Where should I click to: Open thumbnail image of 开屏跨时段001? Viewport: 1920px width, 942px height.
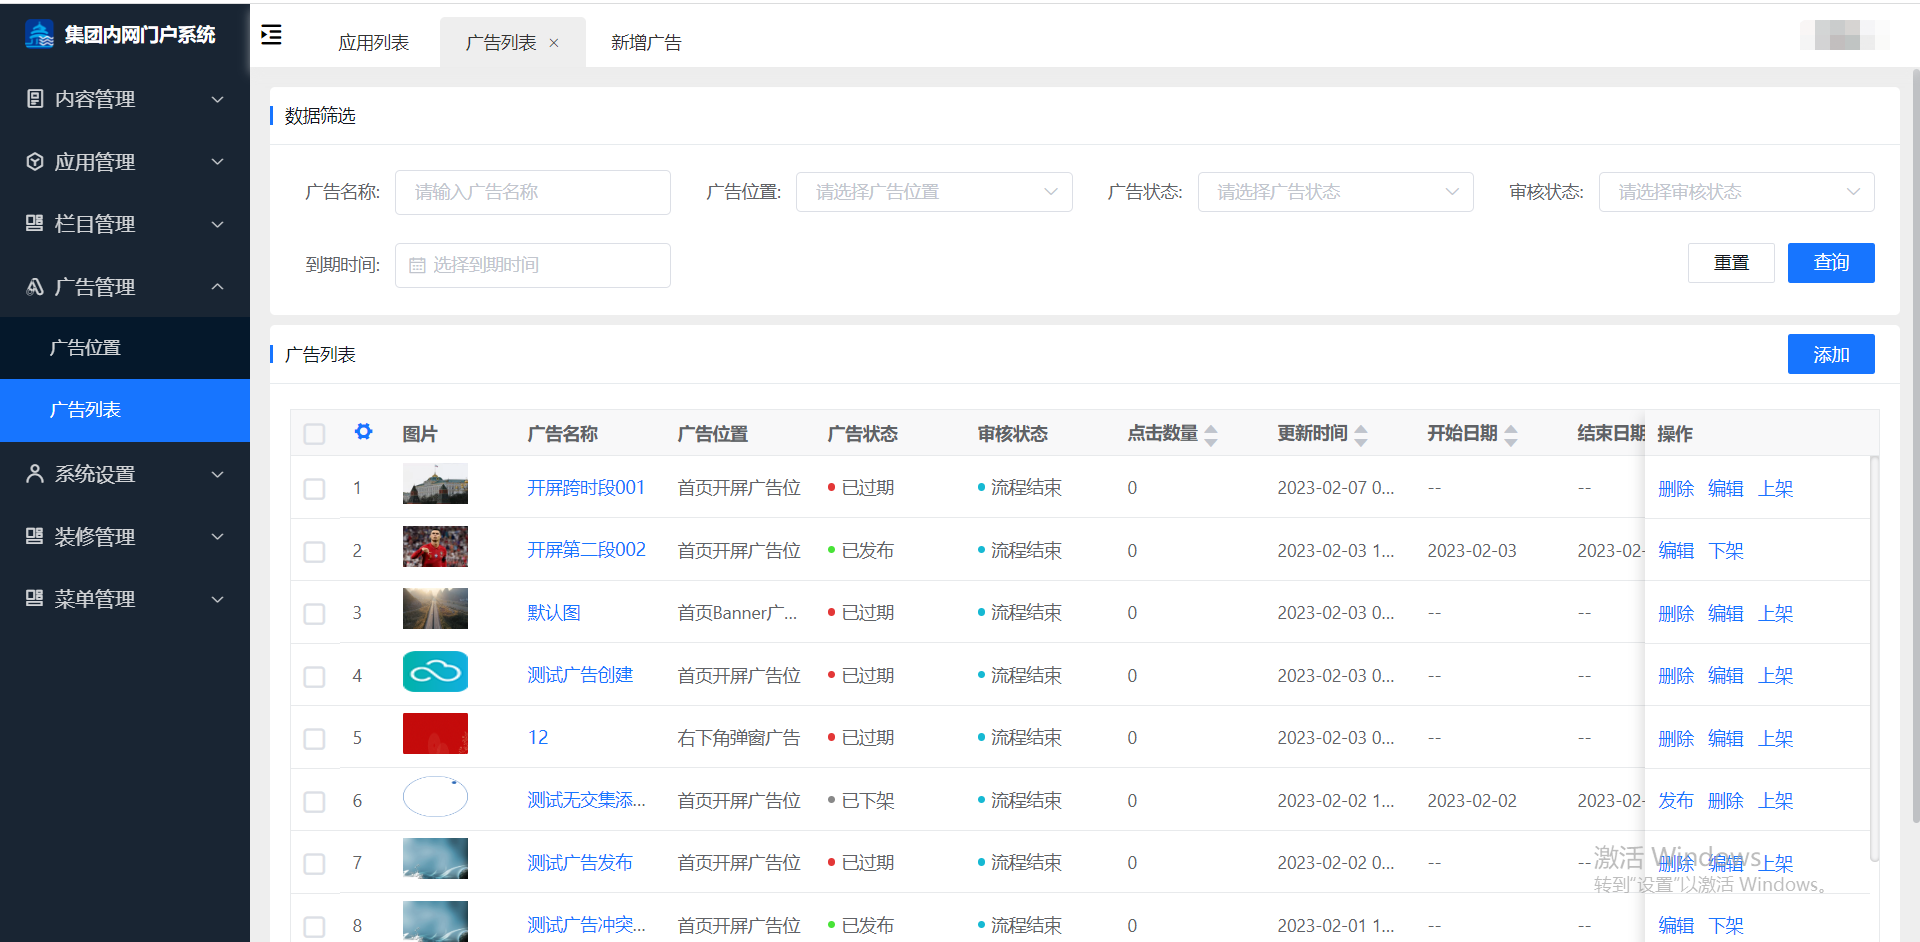click(x=435, y=484)
